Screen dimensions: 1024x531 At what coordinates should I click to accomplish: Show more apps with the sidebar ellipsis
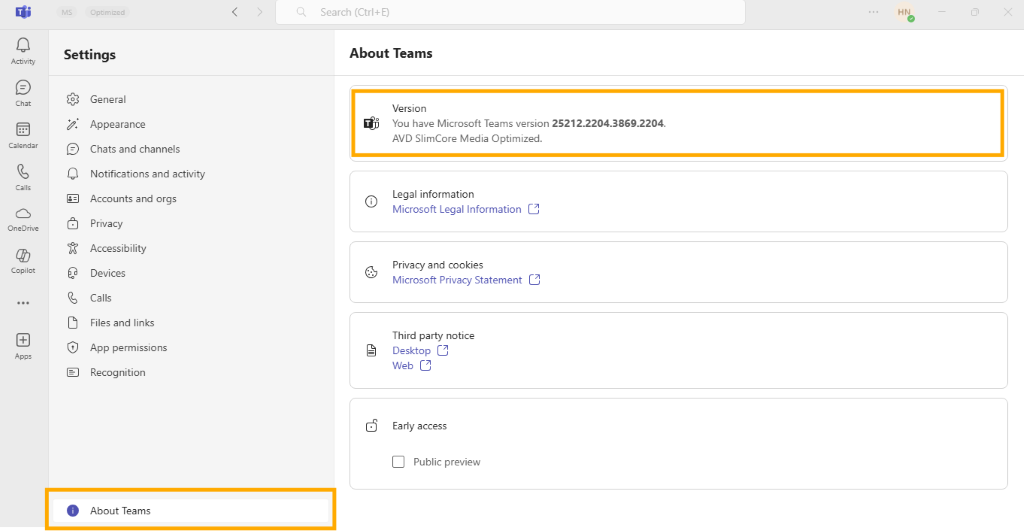pyautogui.click(x=23, y=303)
